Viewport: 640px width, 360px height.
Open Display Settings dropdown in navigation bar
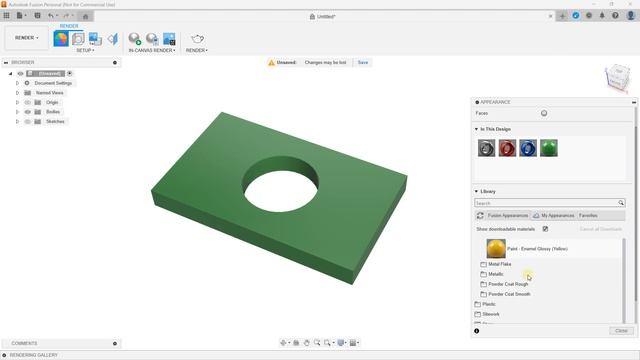342,343
